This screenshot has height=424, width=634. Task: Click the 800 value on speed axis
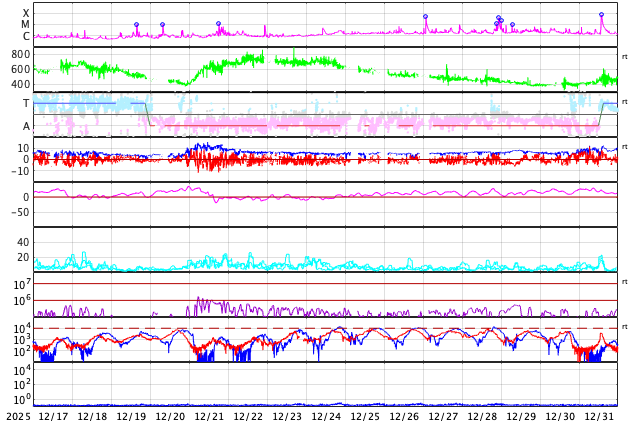[x=21, y=54]
